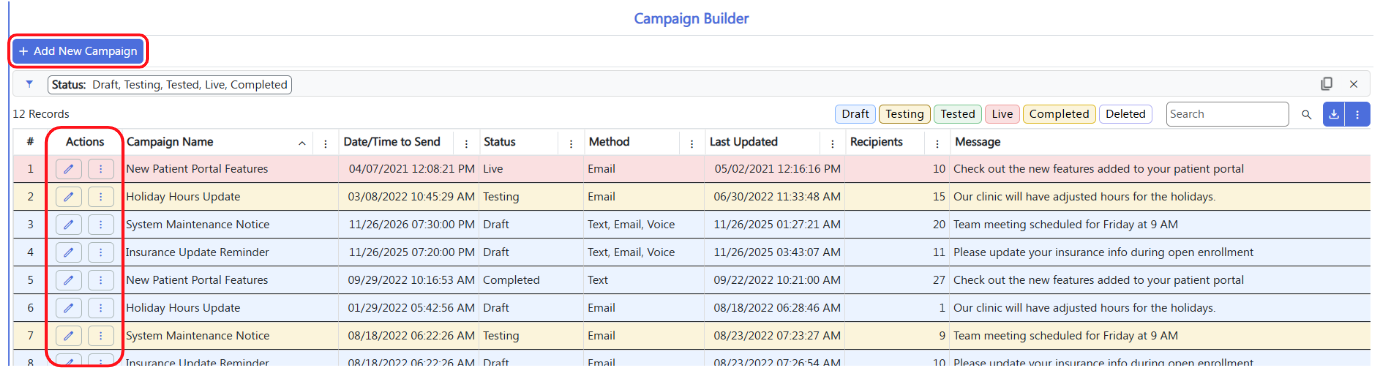Sort by Recipients column header
The image size is (1377, 378).
(876, 142)
